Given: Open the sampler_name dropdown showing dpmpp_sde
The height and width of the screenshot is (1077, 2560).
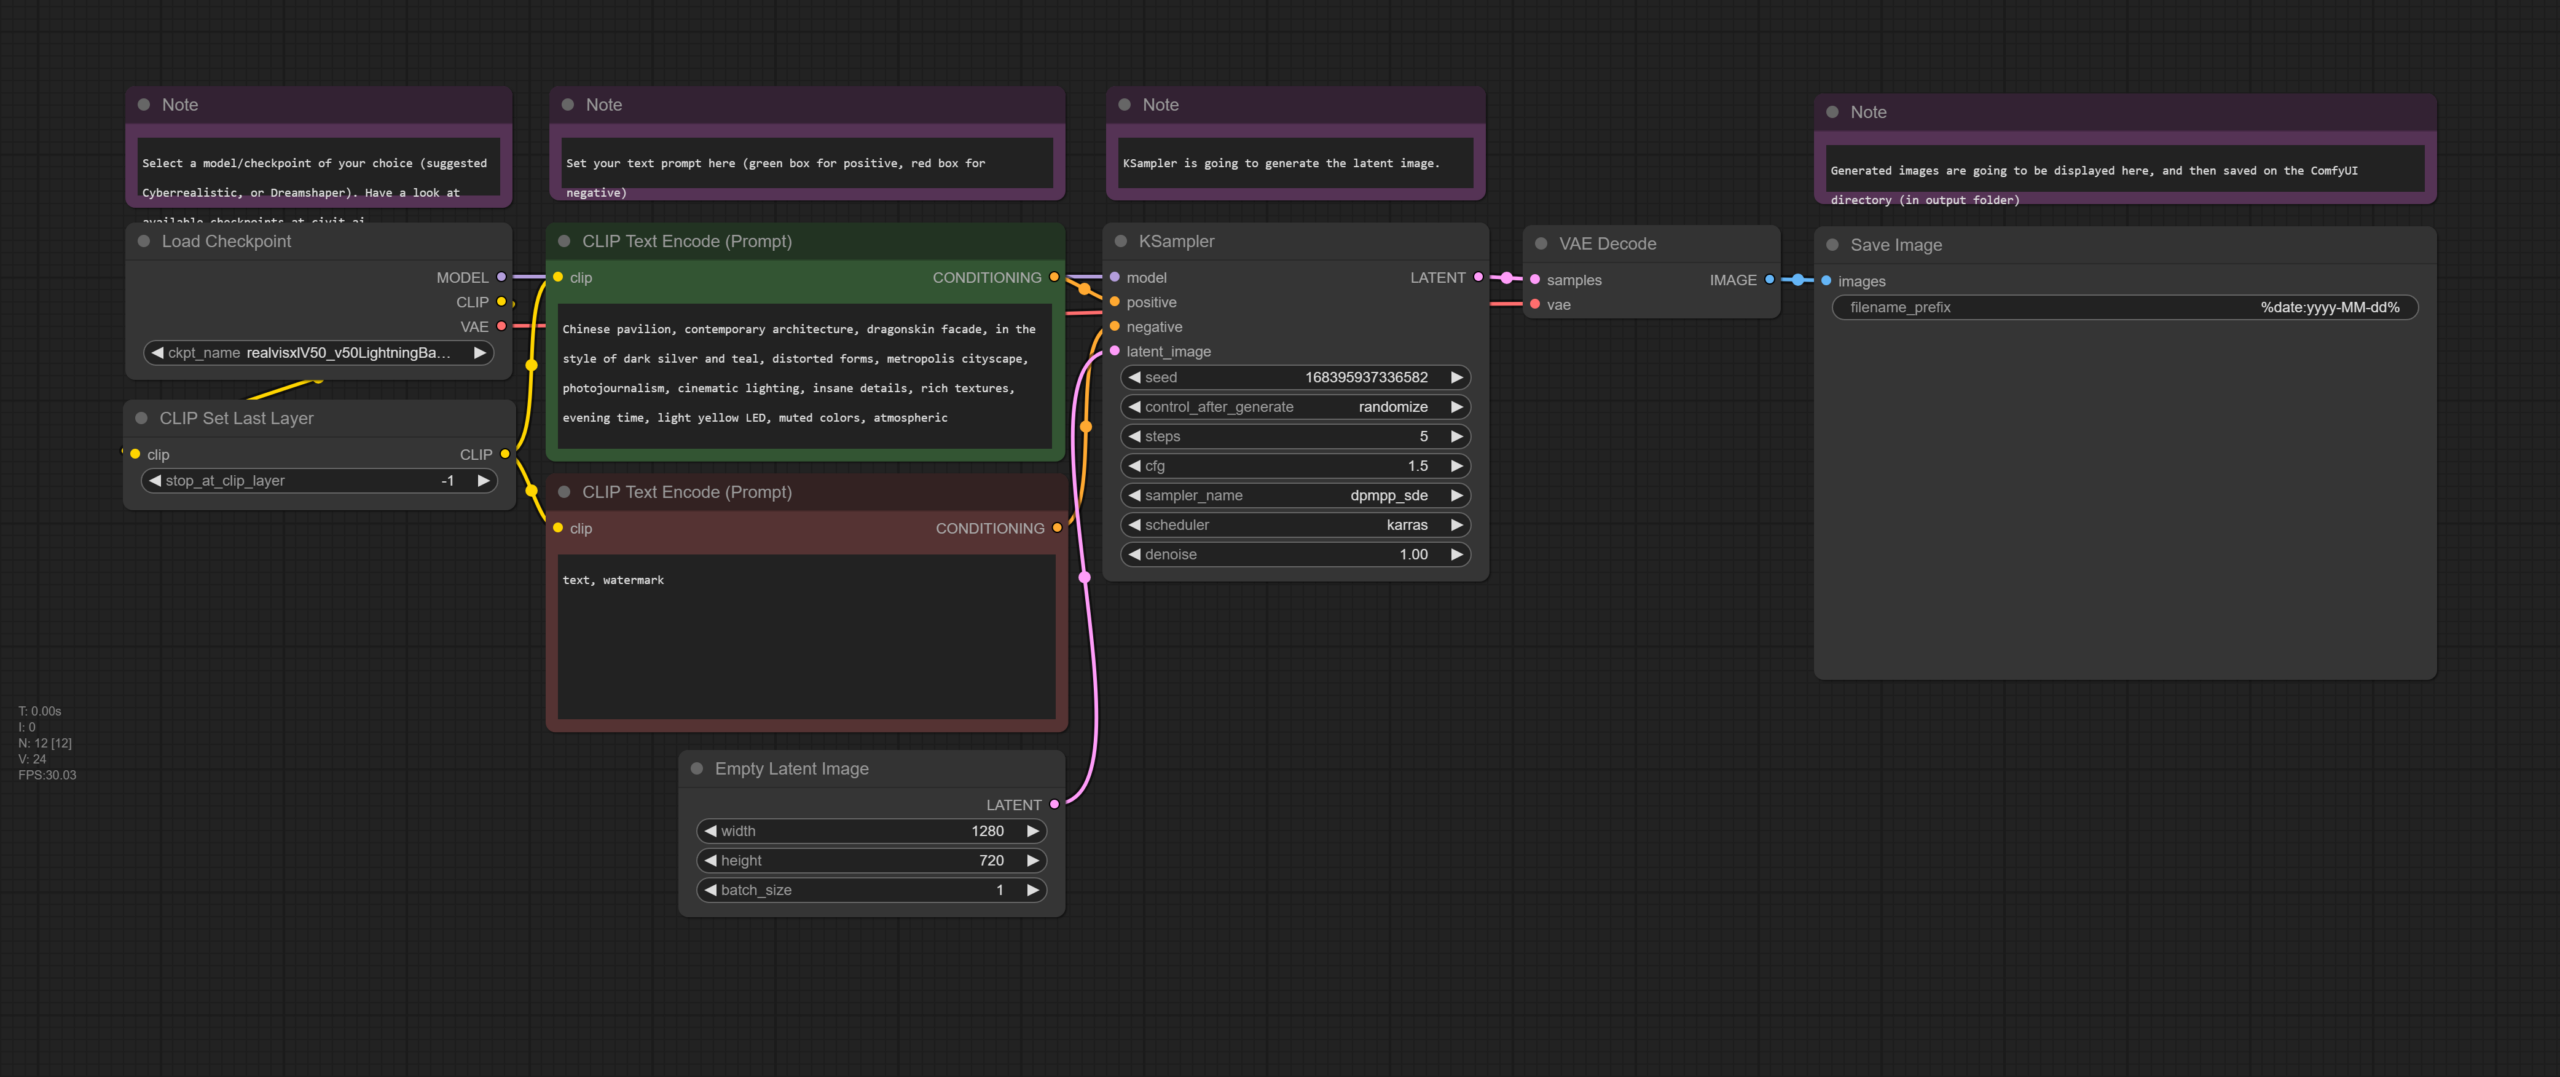Looking at the screenshot, I should tap(1294, 495).
